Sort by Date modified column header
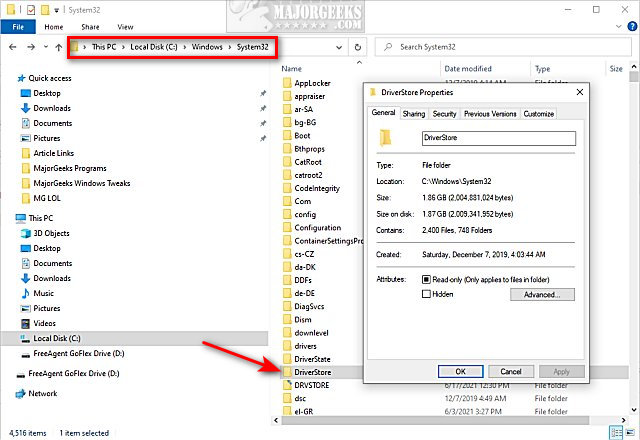Viewport: 640px width, 440px height. 468,69
